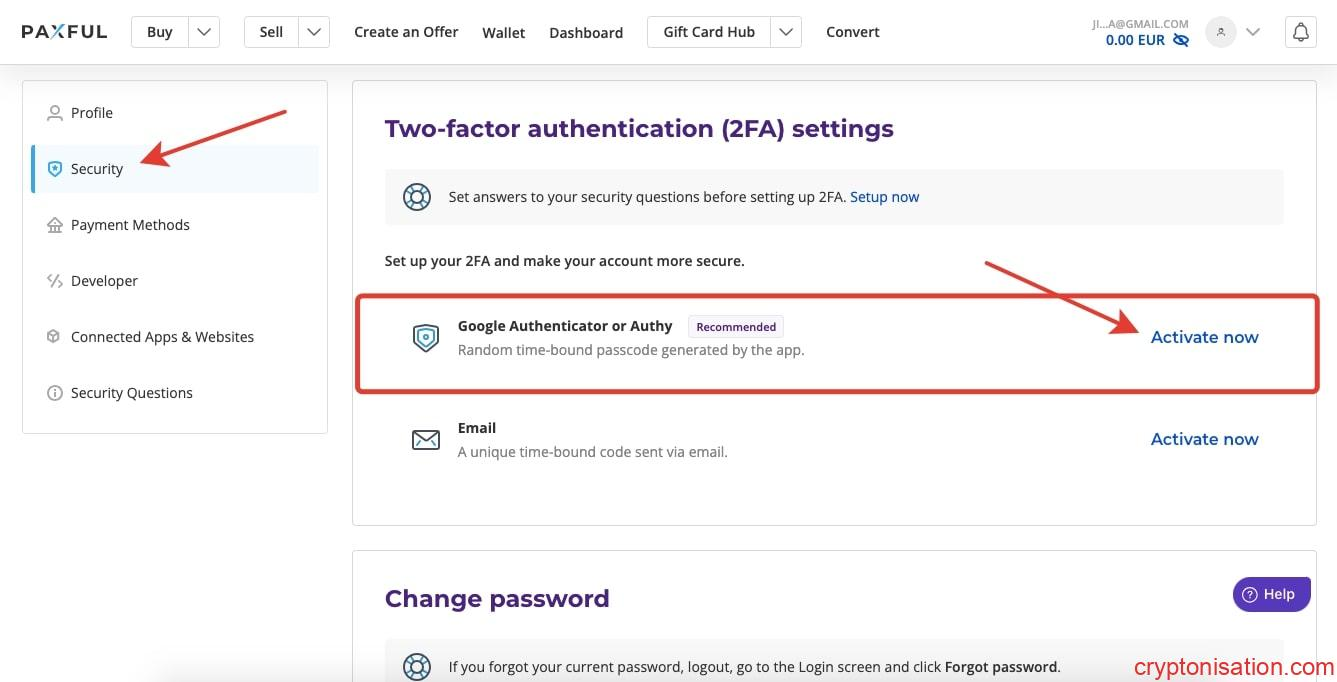The width and height of the screenshot is (1337, 682).
Task: Toggle balance visibility eye icon
Action: [1181, 41]
